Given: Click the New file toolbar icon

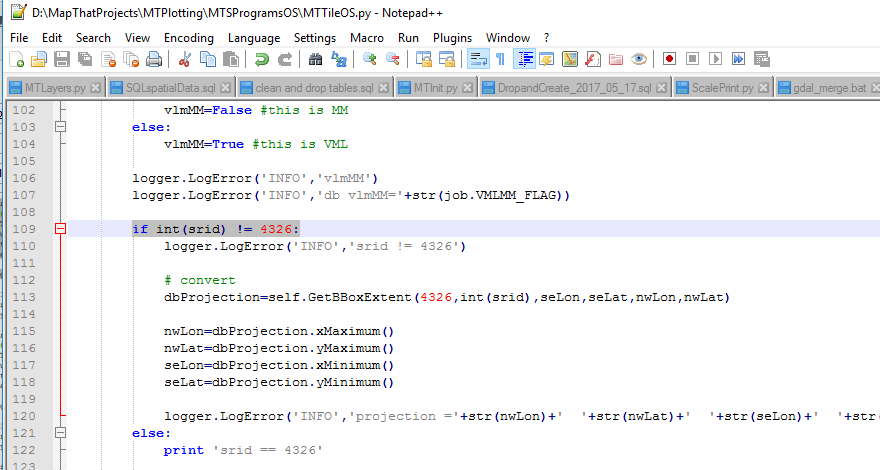Looking at the screenshot, I should (17, 59).
